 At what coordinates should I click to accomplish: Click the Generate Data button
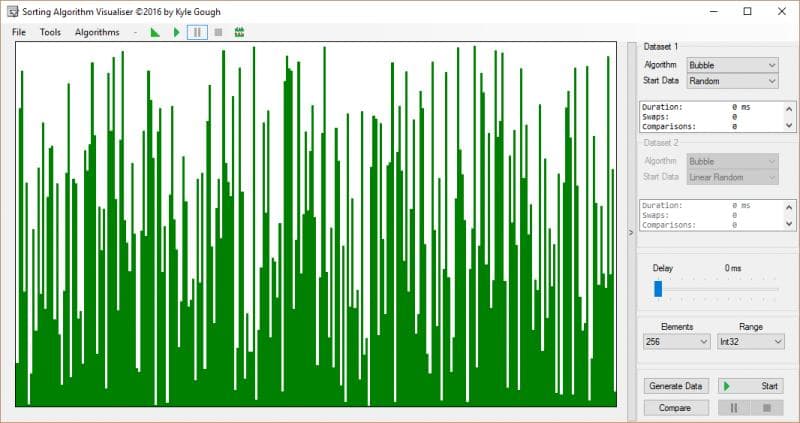pos(675,386)
